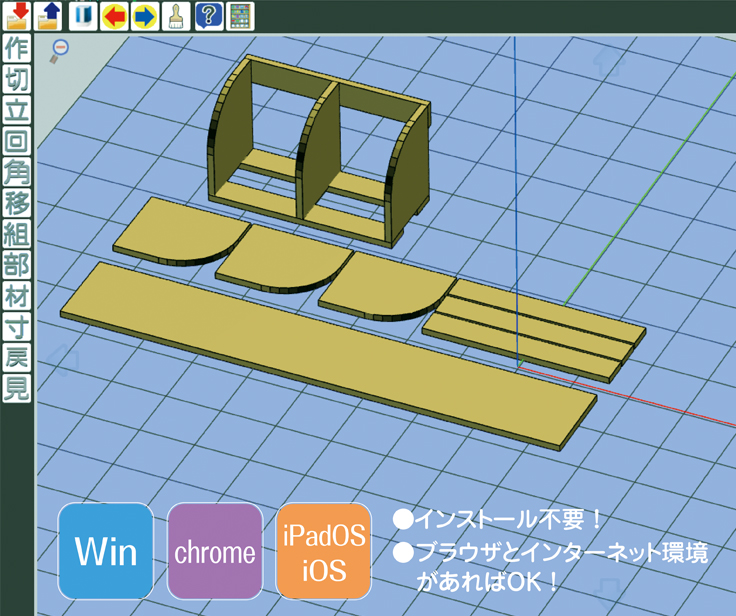The height and width of the screenshot is (616, 736).
Task: Redo with the blue right arrow
Action: point(145,15)
